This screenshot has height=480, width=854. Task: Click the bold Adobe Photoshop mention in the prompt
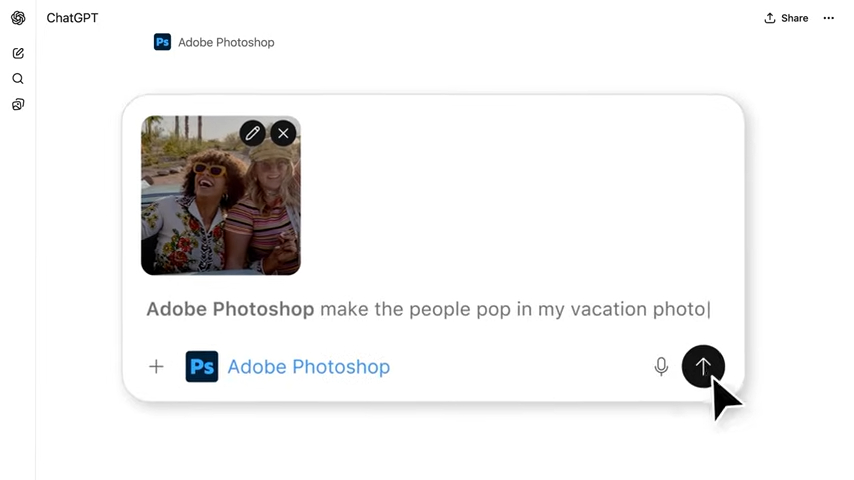[230, 309]
